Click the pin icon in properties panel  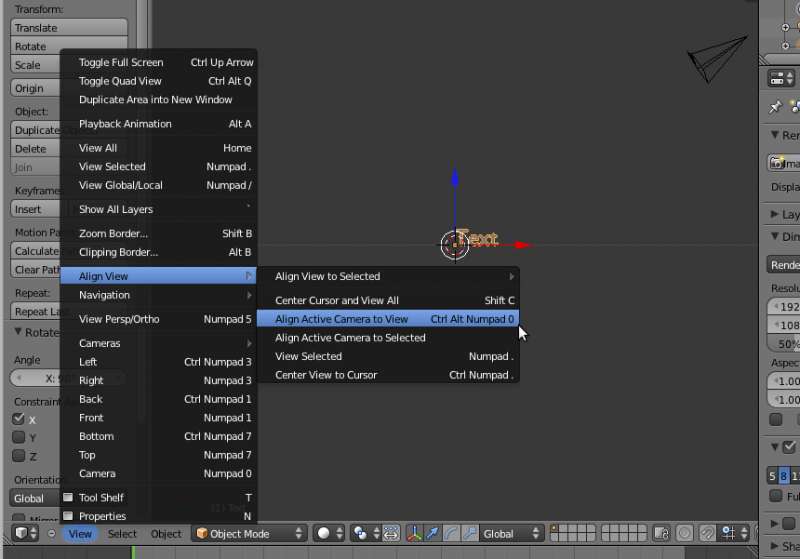click(775, 107)
